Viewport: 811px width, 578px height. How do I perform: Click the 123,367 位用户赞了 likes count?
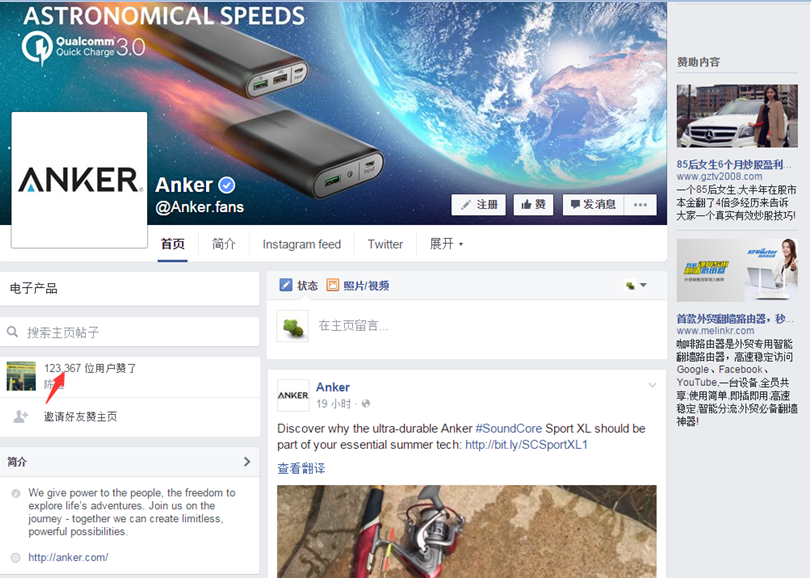(90, 368)
